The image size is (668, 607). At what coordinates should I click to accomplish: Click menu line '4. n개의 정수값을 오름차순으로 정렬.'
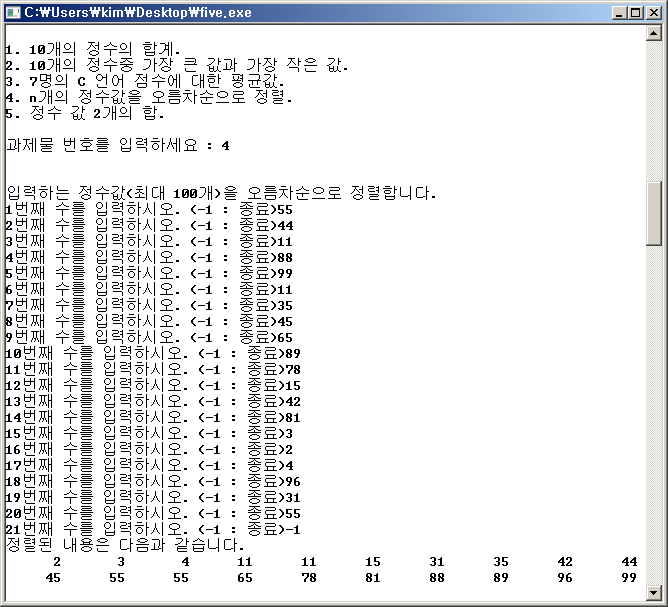pos(149,97)
